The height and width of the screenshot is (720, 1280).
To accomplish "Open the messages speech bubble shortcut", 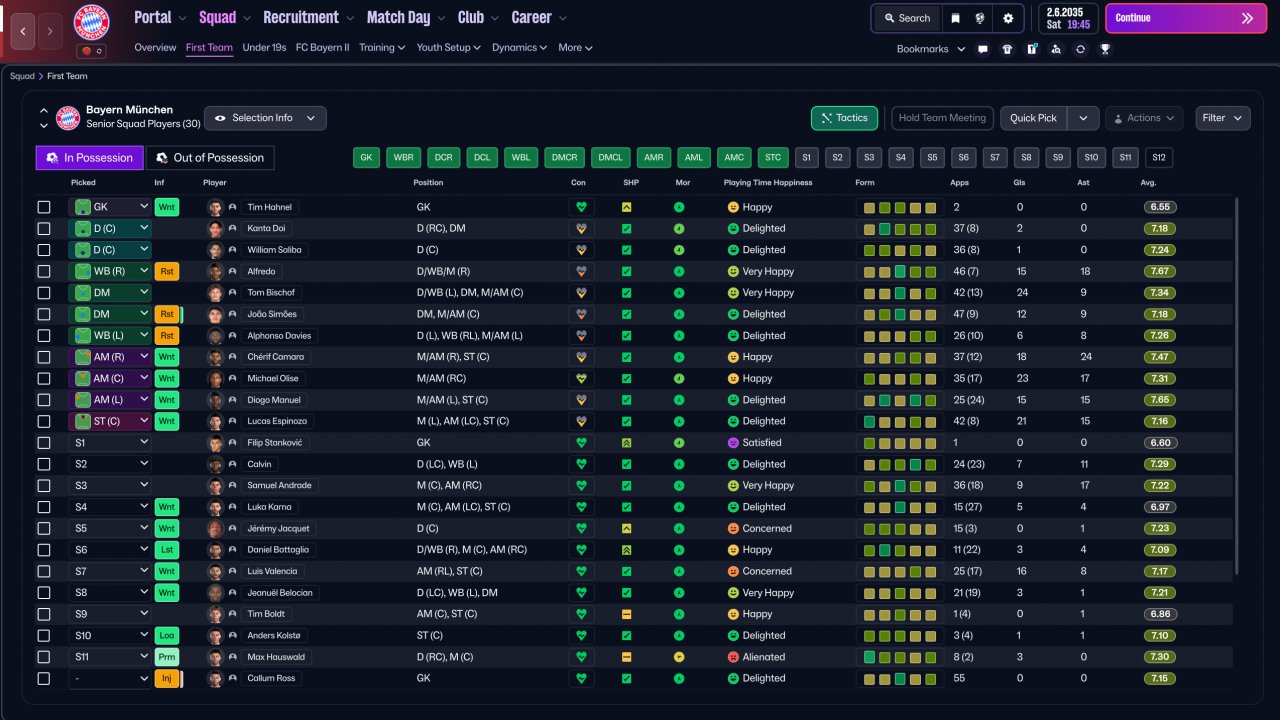I will coord(983,49).
